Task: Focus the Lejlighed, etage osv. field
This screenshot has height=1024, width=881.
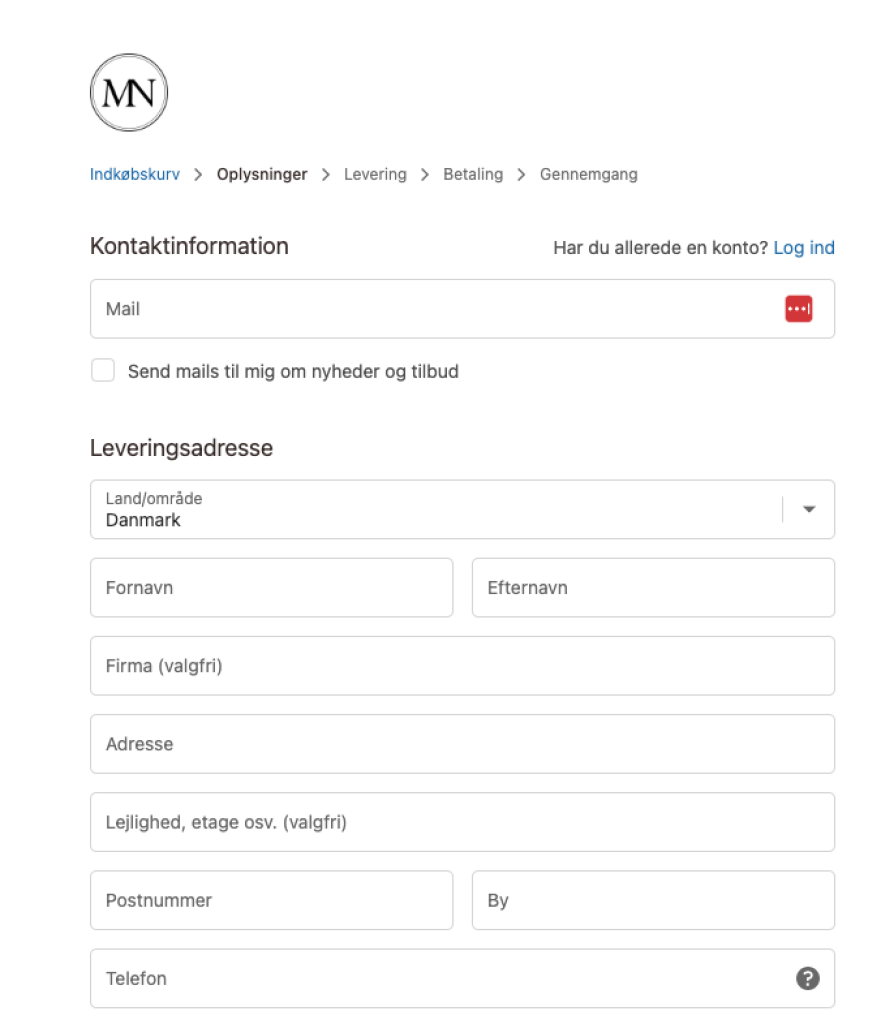Action: tap(462, 822)
